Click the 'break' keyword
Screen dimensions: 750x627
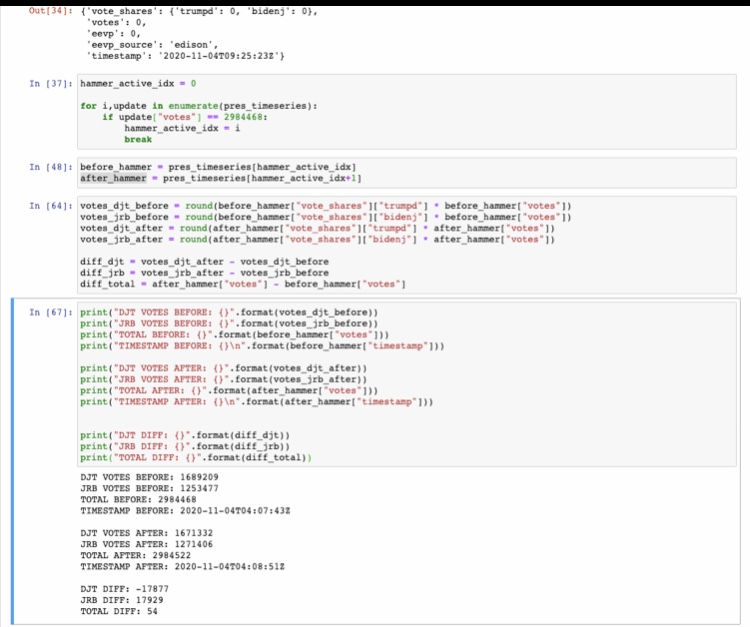(138, 140)
